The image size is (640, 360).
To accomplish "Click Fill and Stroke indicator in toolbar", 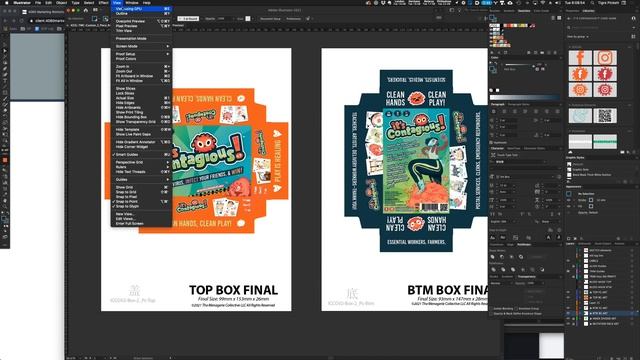I will coord(5,219).
